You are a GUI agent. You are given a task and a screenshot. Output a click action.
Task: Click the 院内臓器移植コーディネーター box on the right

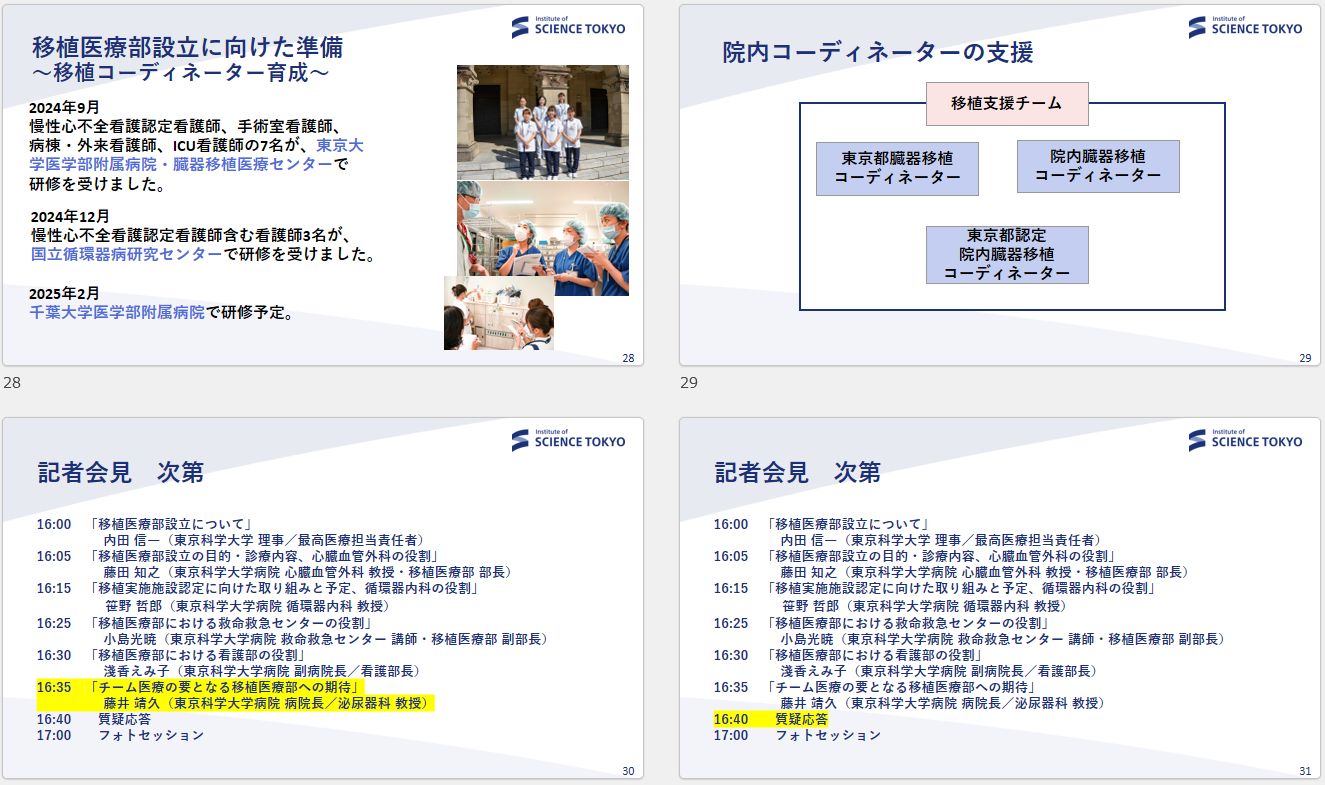click(1097, 167)
